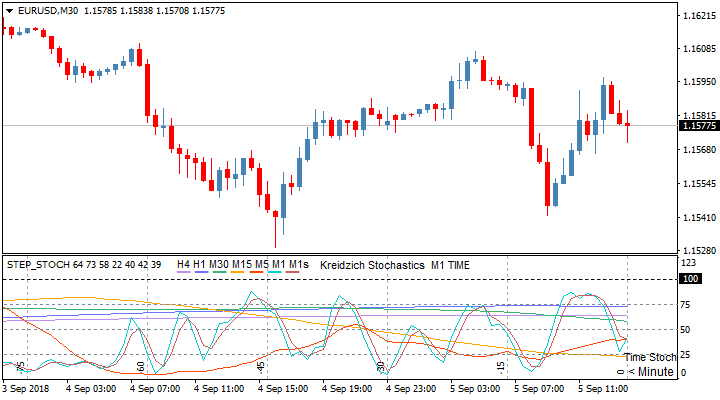Click the EURUSD,M30 chart title text
The image size is (720, 400).
click(x=48, y=11)
